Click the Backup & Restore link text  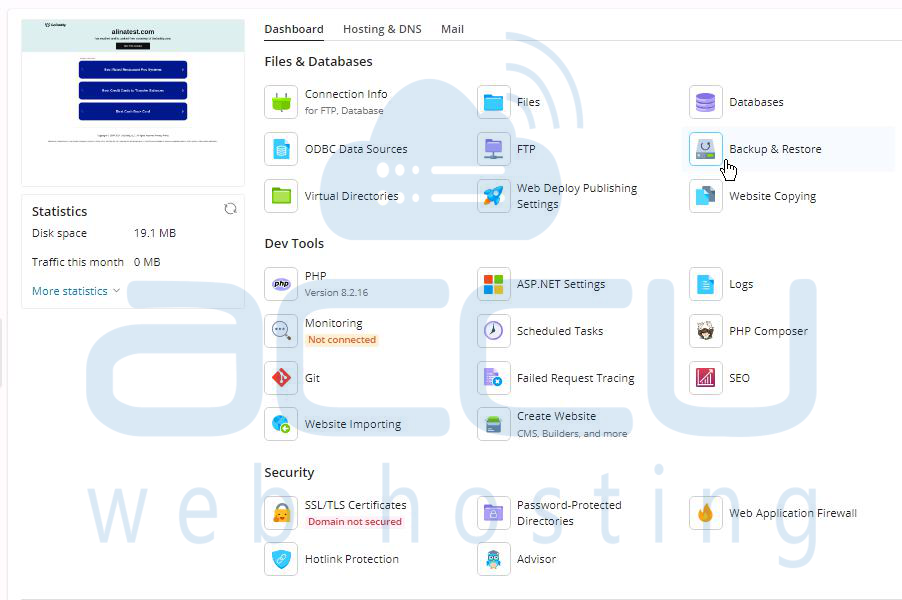tap(775, 149)
